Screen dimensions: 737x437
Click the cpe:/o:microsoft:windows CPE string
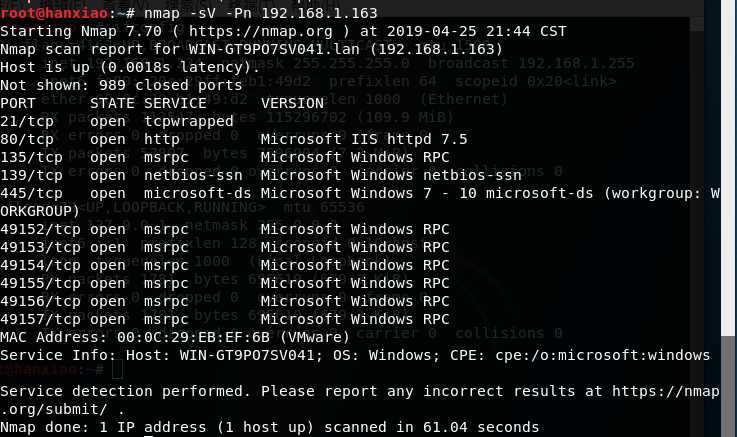(x=603, y=355)
